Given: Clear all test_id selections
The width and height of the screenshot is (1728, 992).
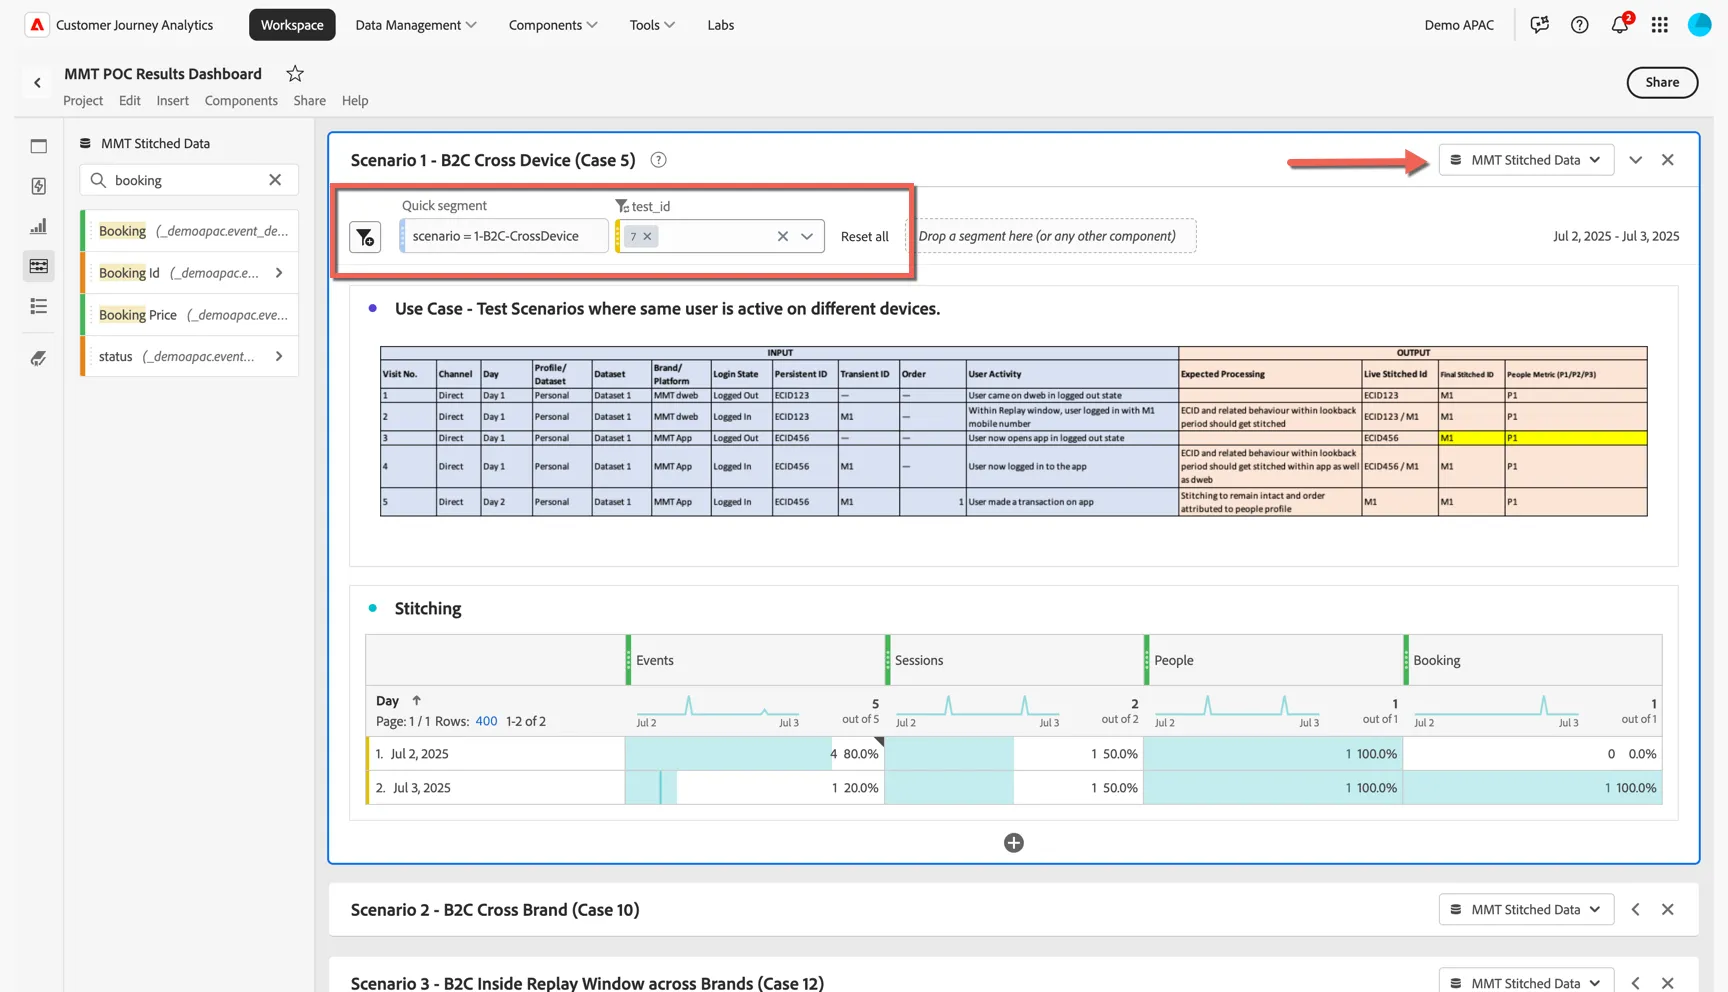Looking at the screenshot, I should coord(782,237).
